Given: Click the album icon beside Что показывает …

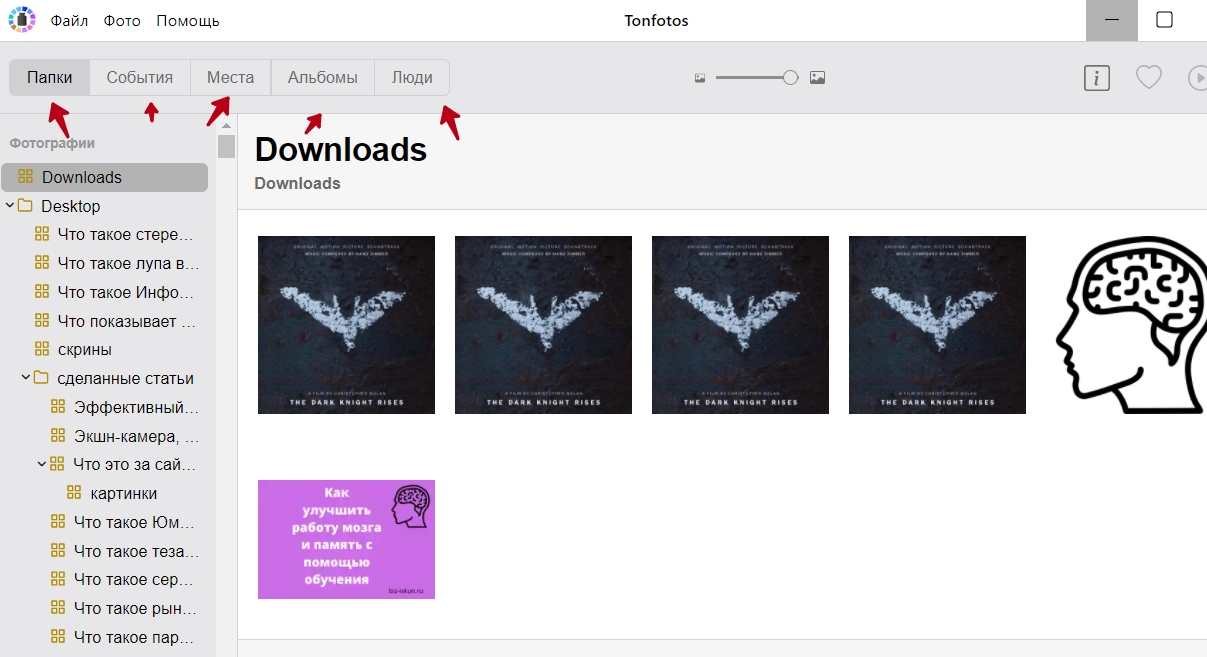Looking at the screenshot, I should (x=42, y=321).
